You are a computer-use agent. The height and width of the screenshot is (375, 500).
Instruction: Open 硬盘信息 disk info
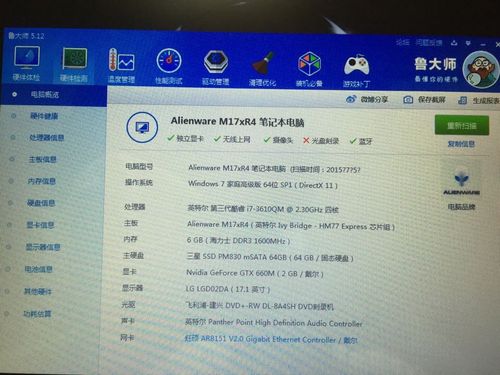(41, 203)
